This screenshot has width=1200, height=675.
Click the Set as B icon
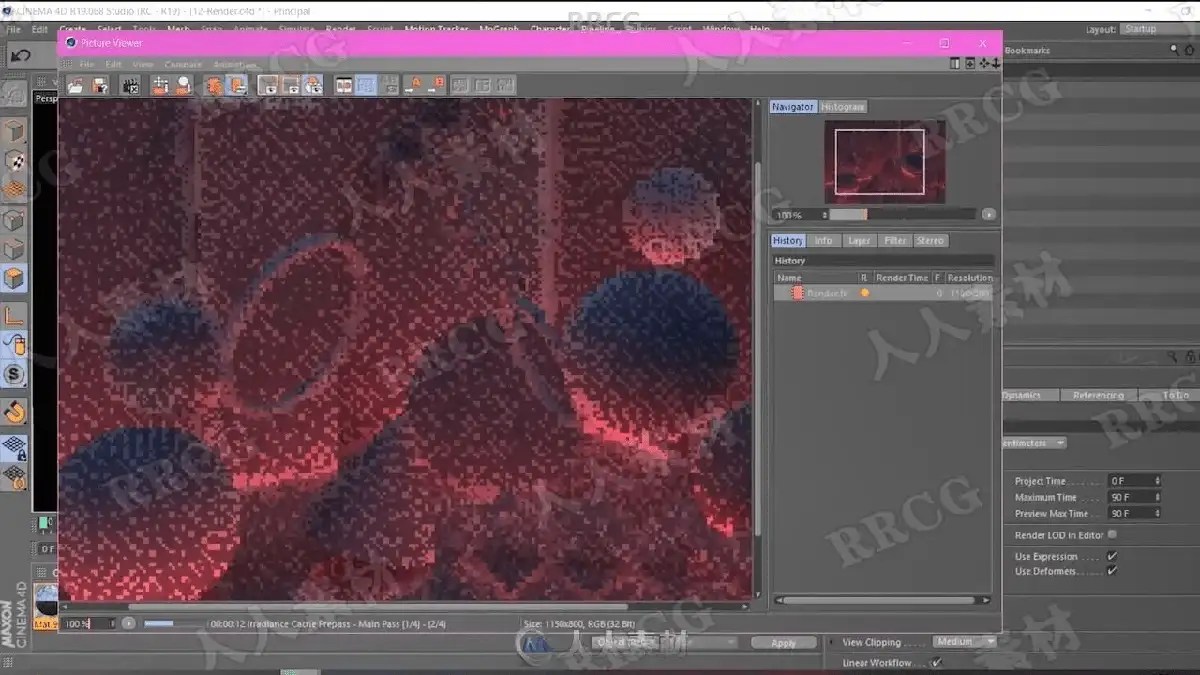[x=434, y=86]
